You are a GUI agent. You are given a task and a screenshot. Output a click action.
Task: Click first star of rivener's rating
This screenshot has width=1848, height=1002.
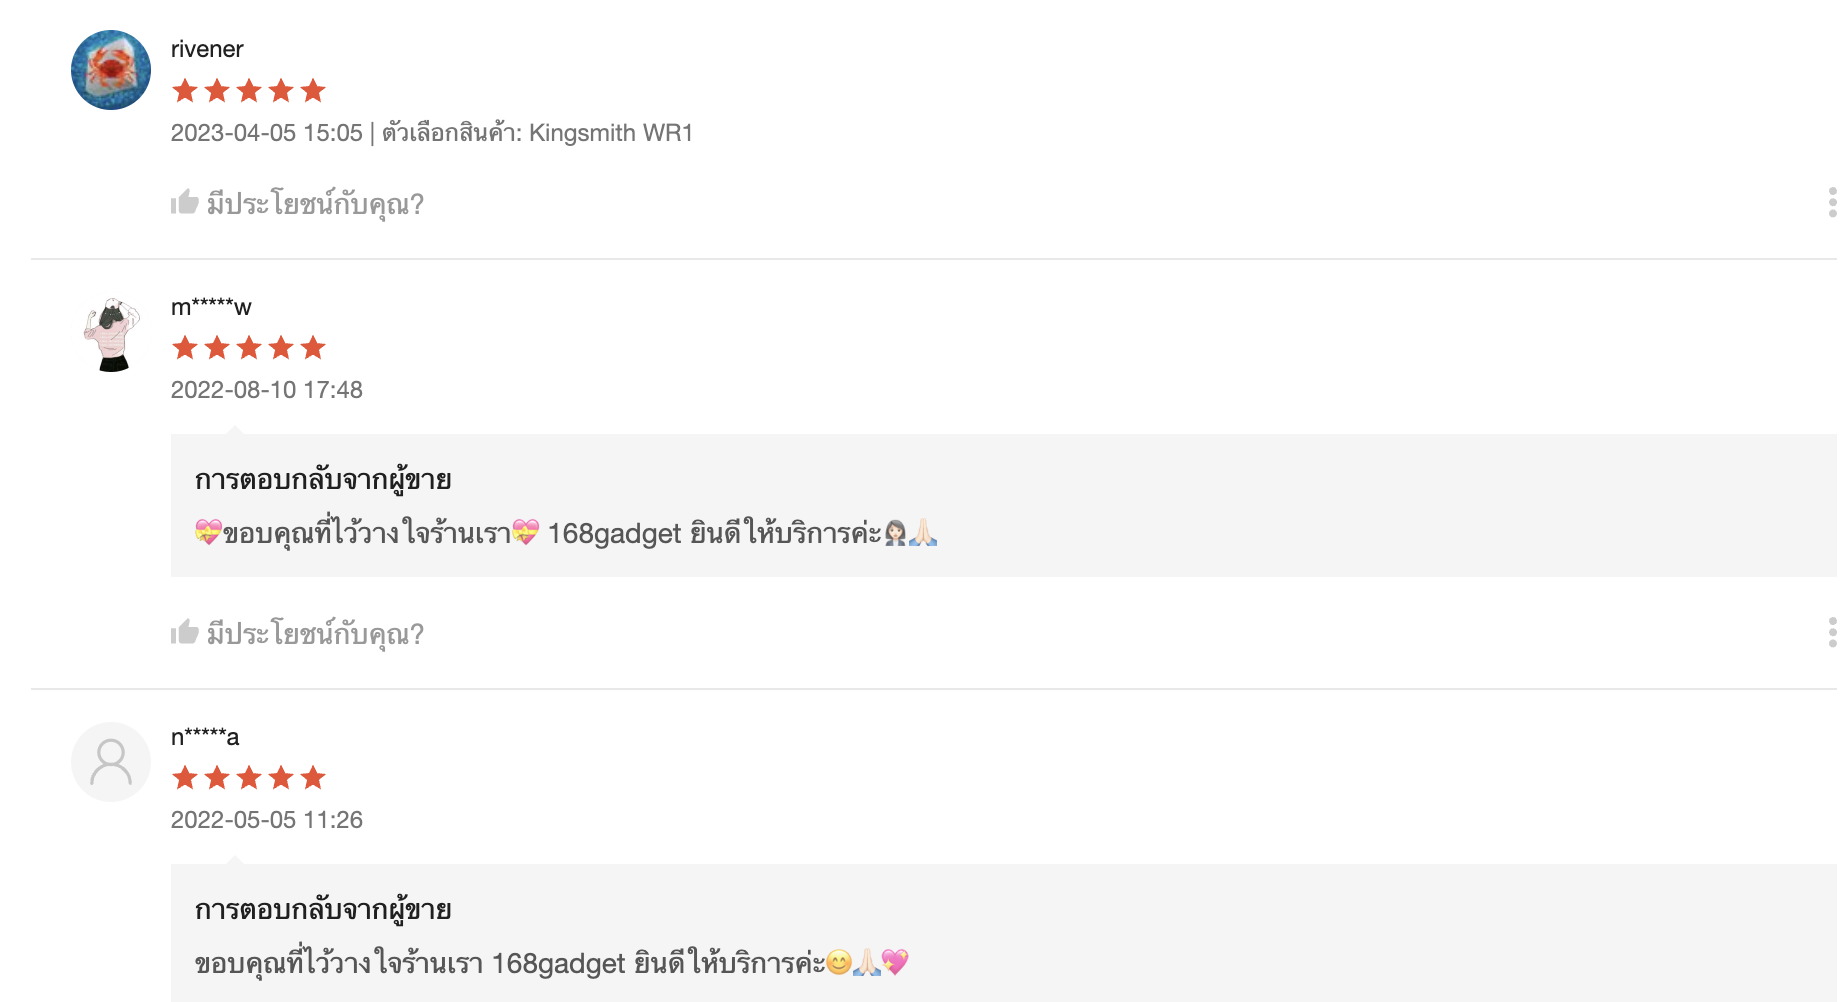tap(185, 91)
